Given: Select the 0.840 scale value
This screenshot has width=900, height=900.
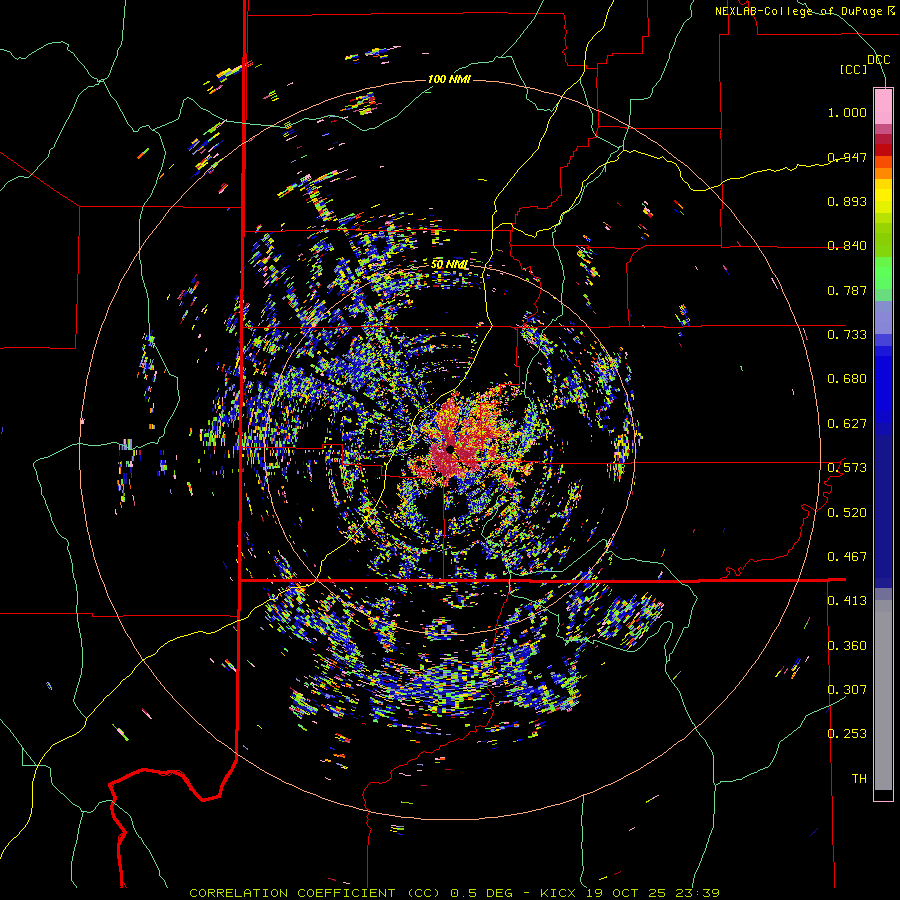Looking at the screenshot, I should tap(847, 245).
